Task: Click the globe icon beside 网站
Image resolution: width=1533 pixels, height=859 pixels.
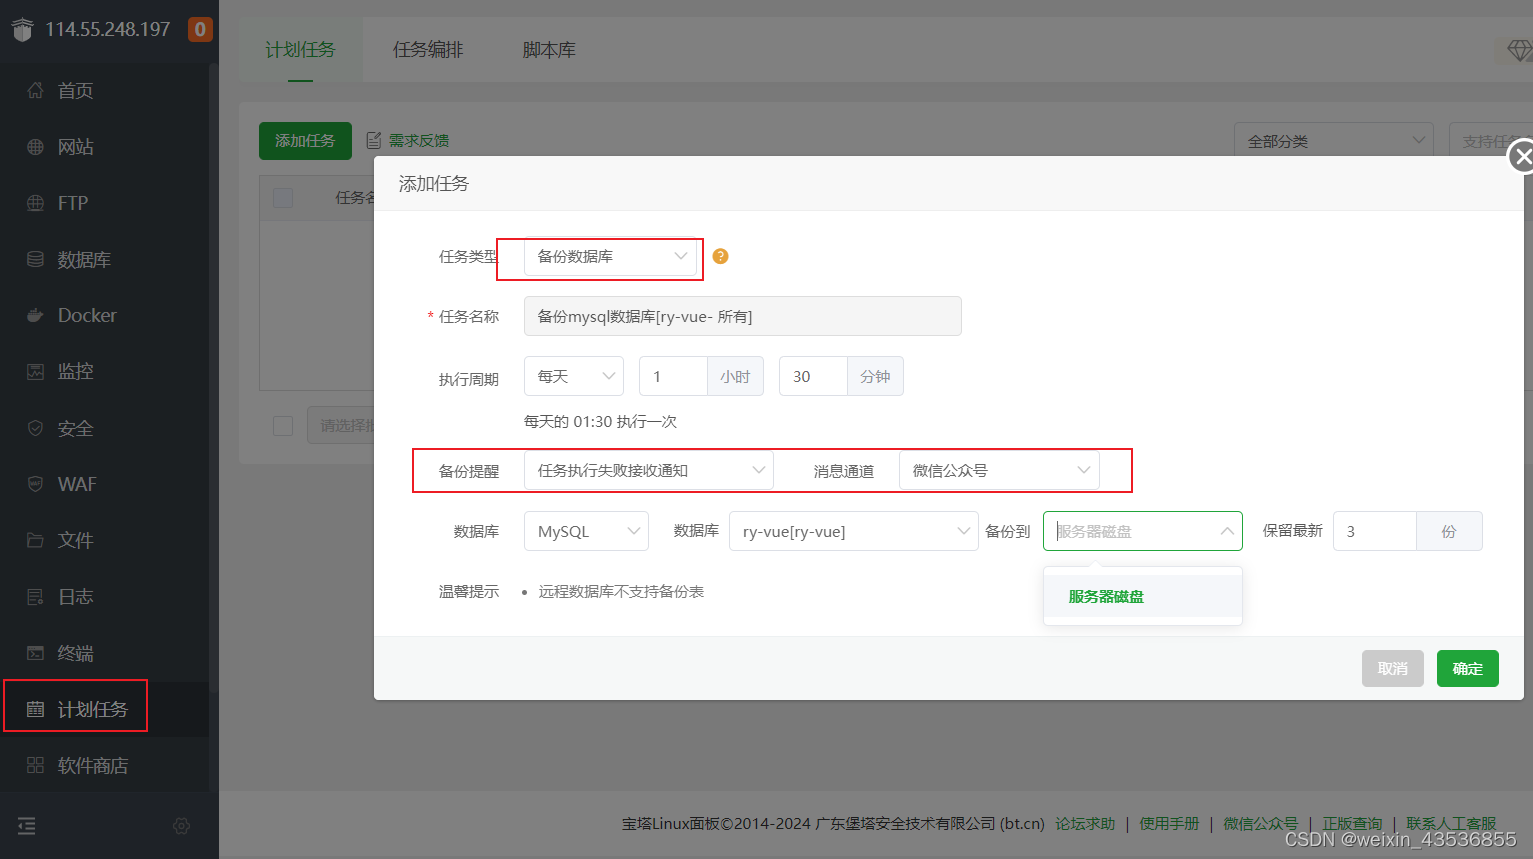Action: pos(35,147)
